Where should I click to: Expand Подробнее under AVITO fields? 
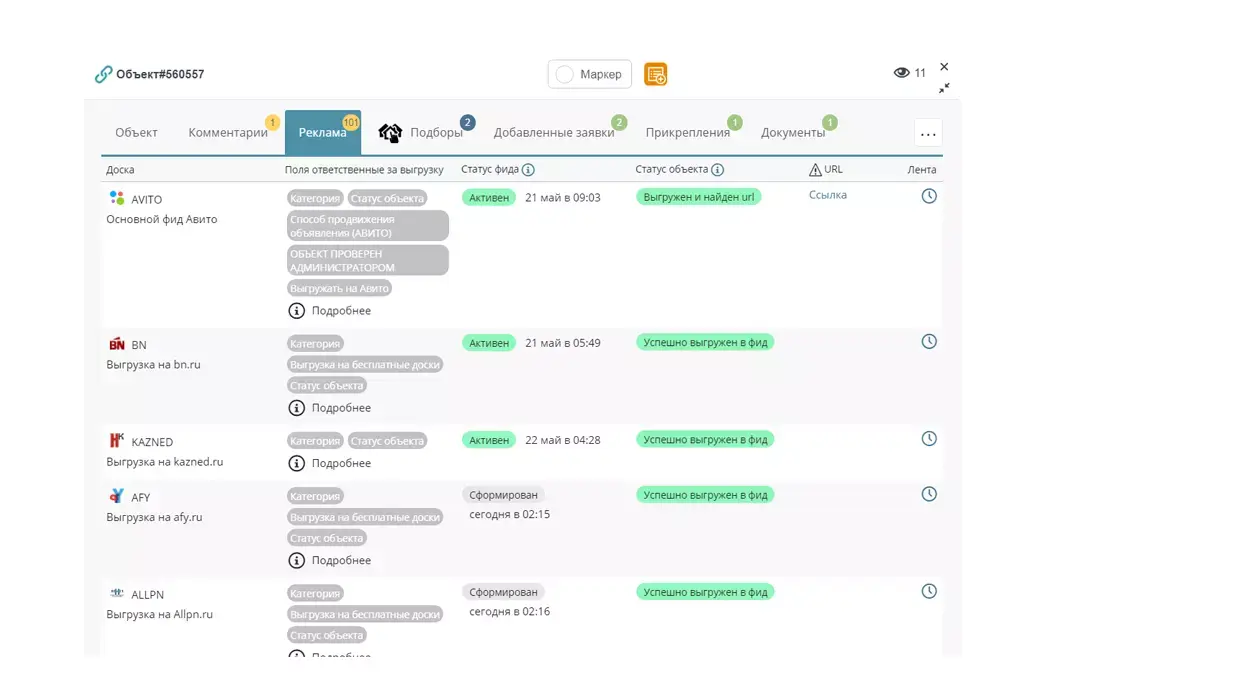point(330,311)
